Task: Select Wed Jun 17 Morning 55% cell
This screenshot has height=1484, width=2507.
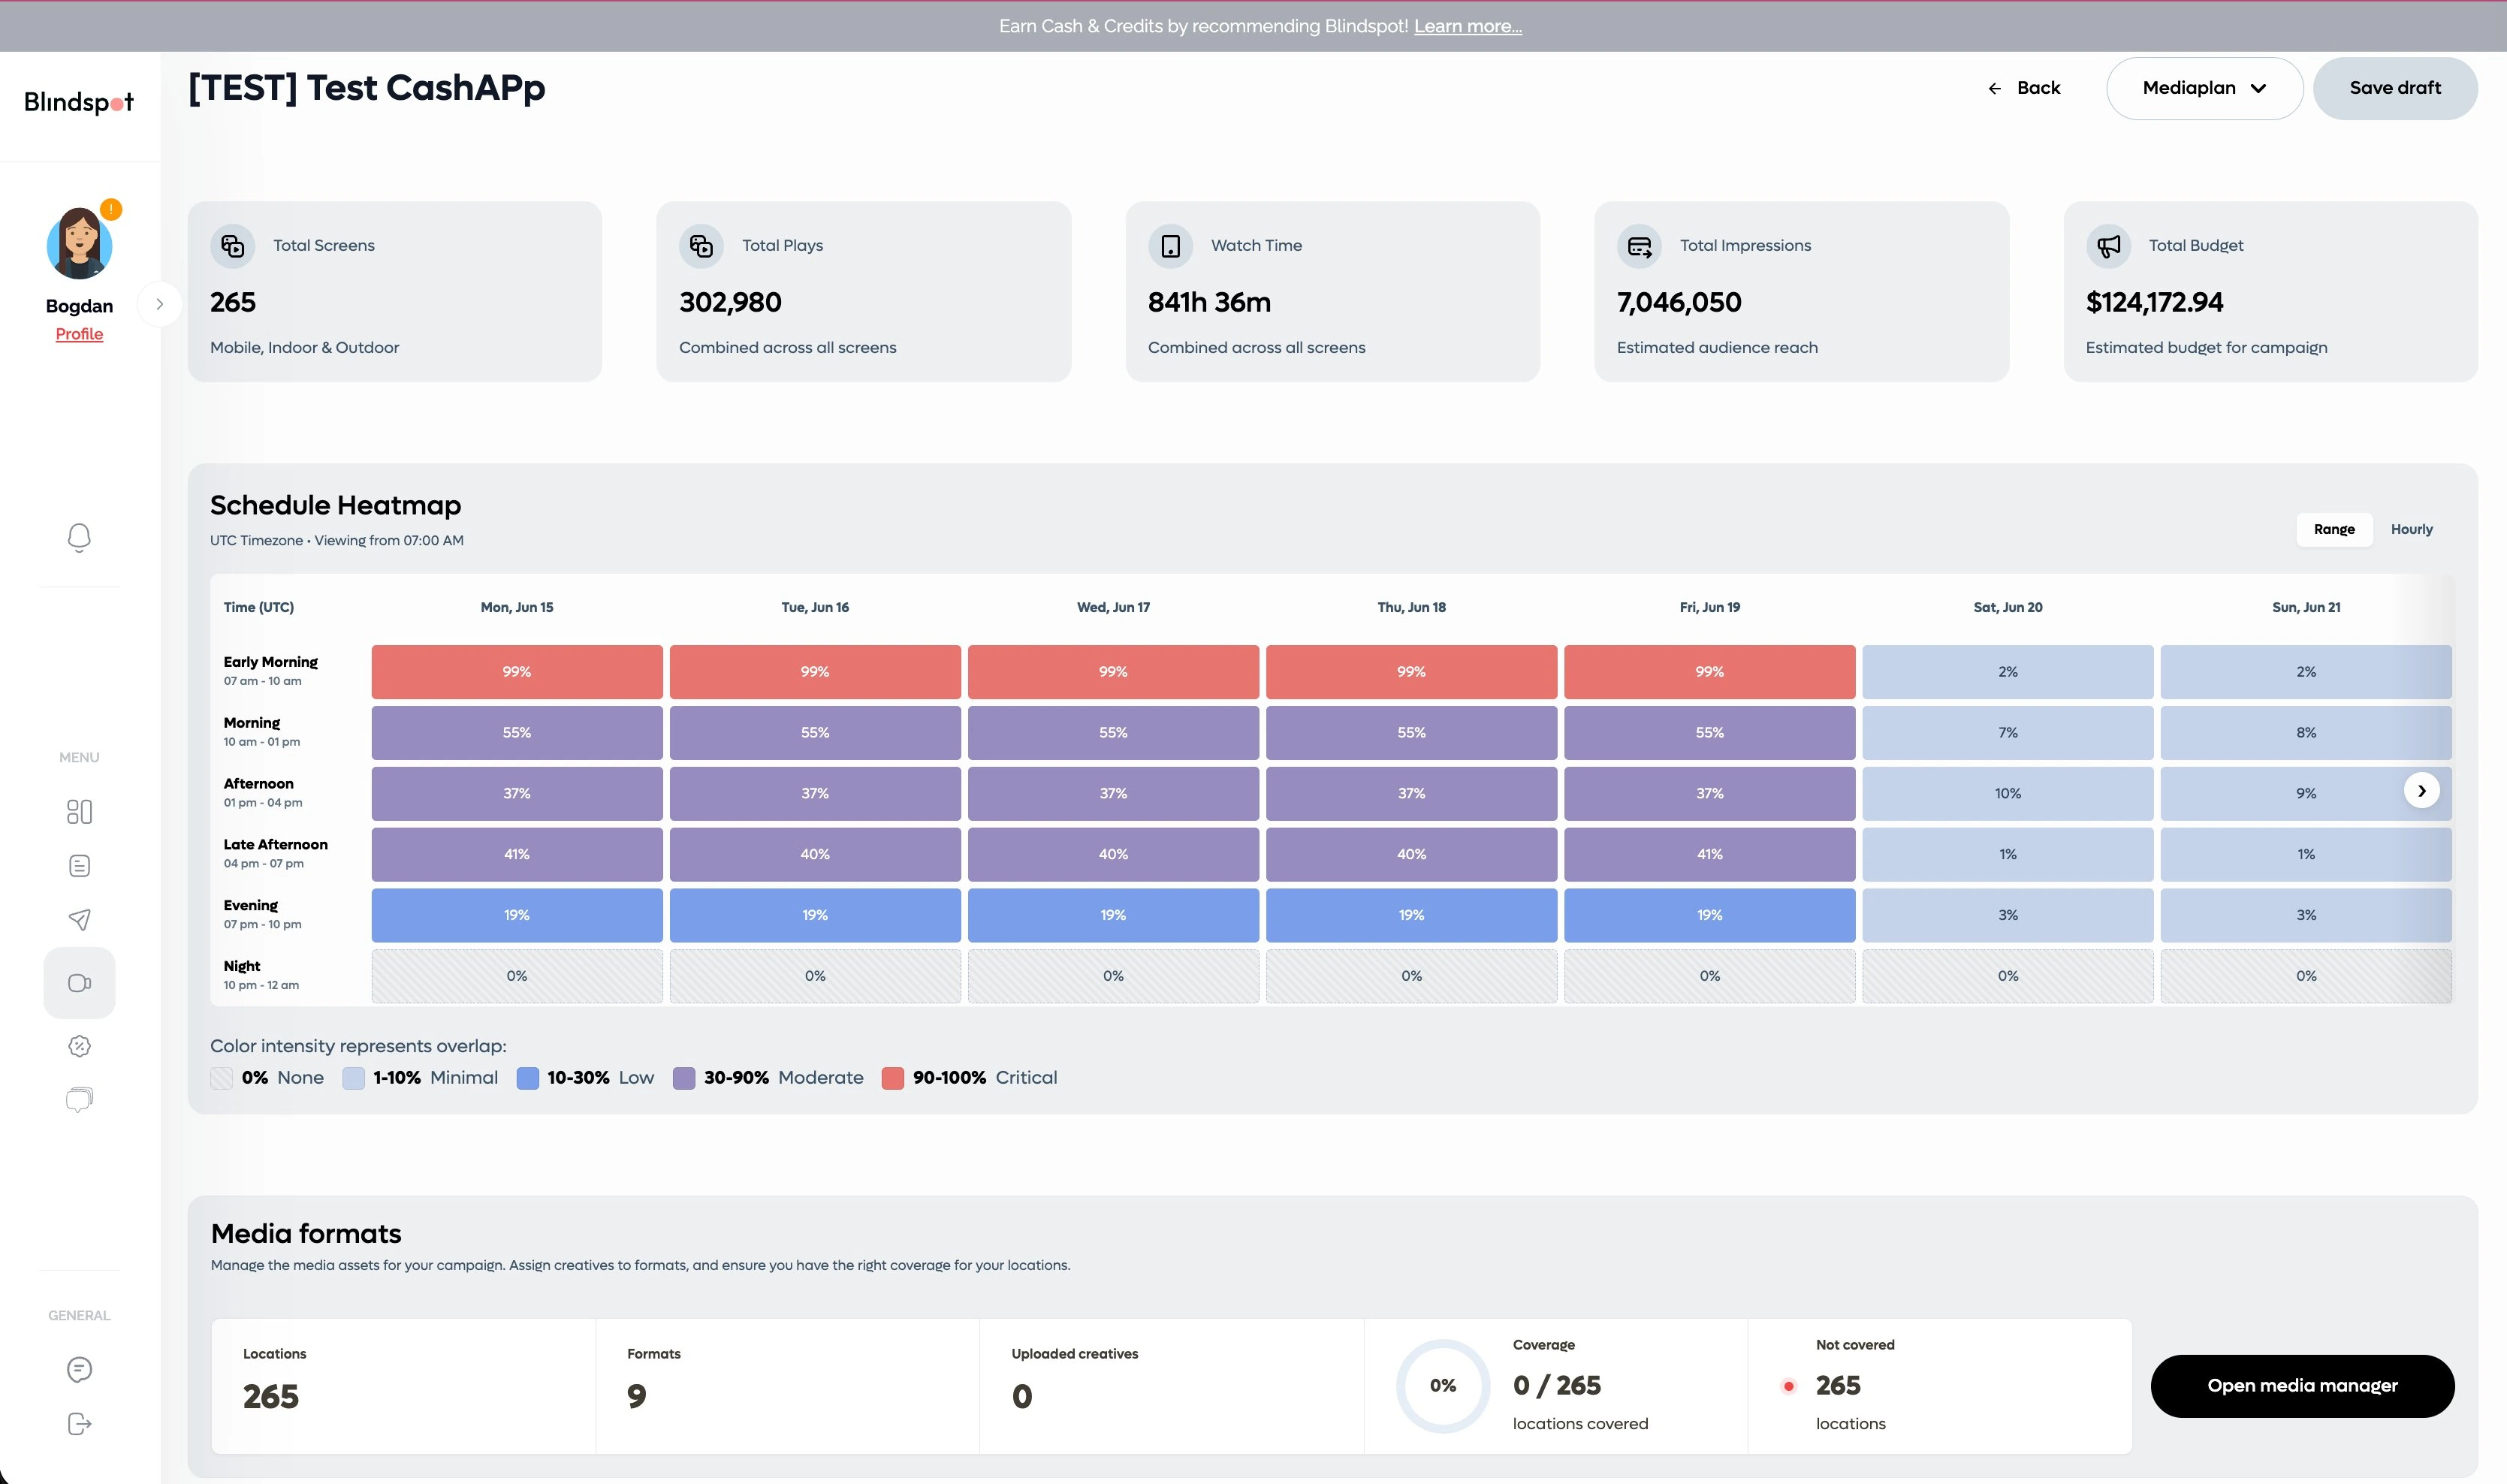Action: [x=1113, y=733]
